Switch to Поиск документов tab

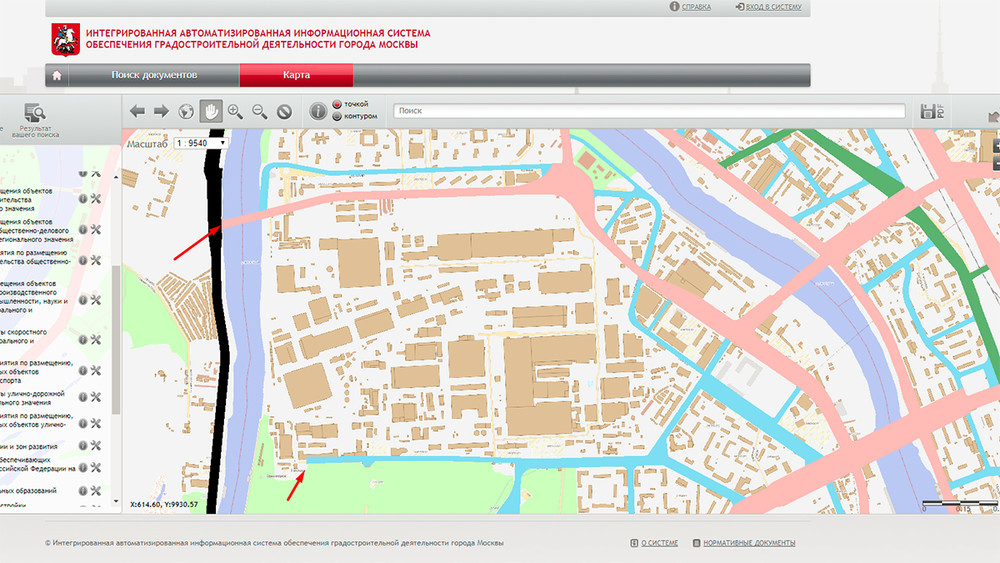[154, 75]
